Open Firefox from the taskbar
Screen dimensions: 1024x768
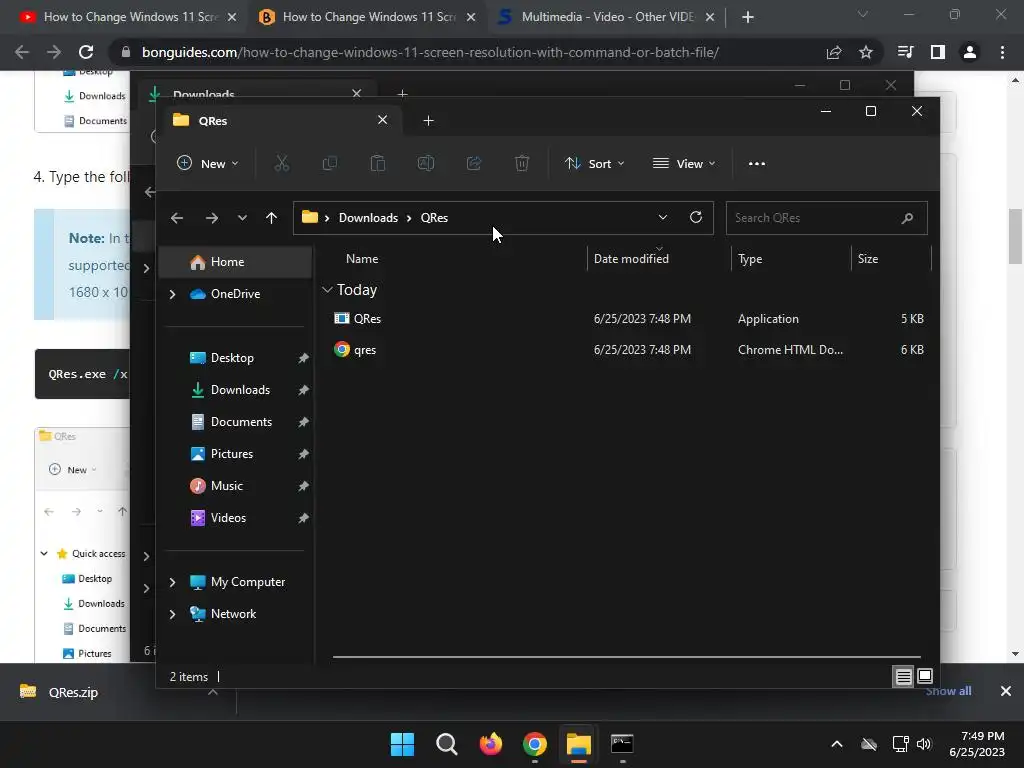coord(490,744)
